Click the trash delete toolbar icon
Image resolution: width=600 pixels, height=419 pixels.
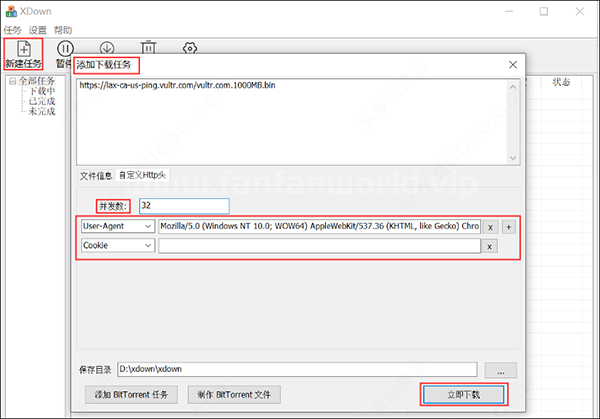[148, 47]
